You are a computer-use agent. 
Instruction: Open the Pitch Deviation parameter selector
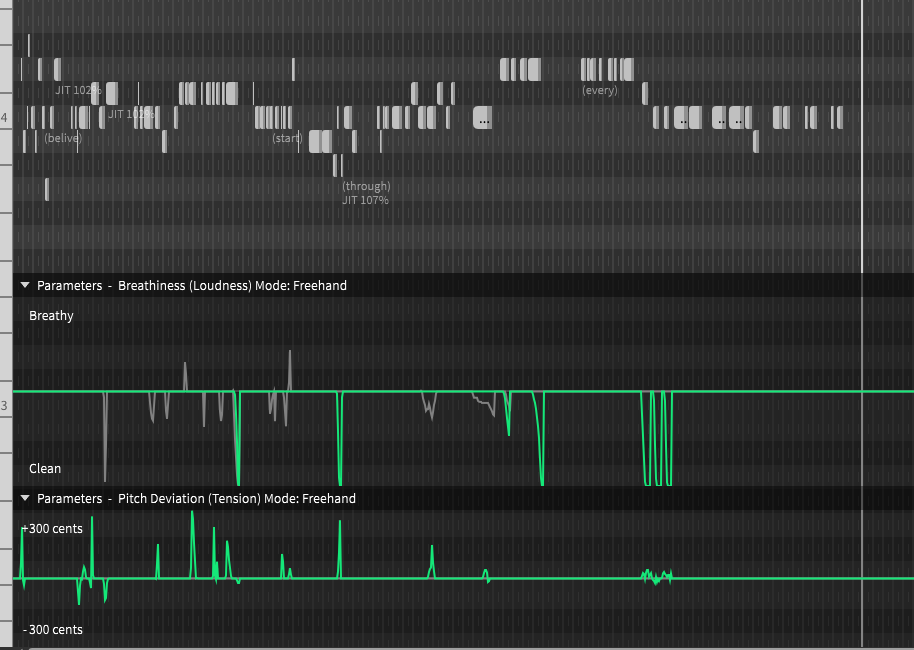162,498
